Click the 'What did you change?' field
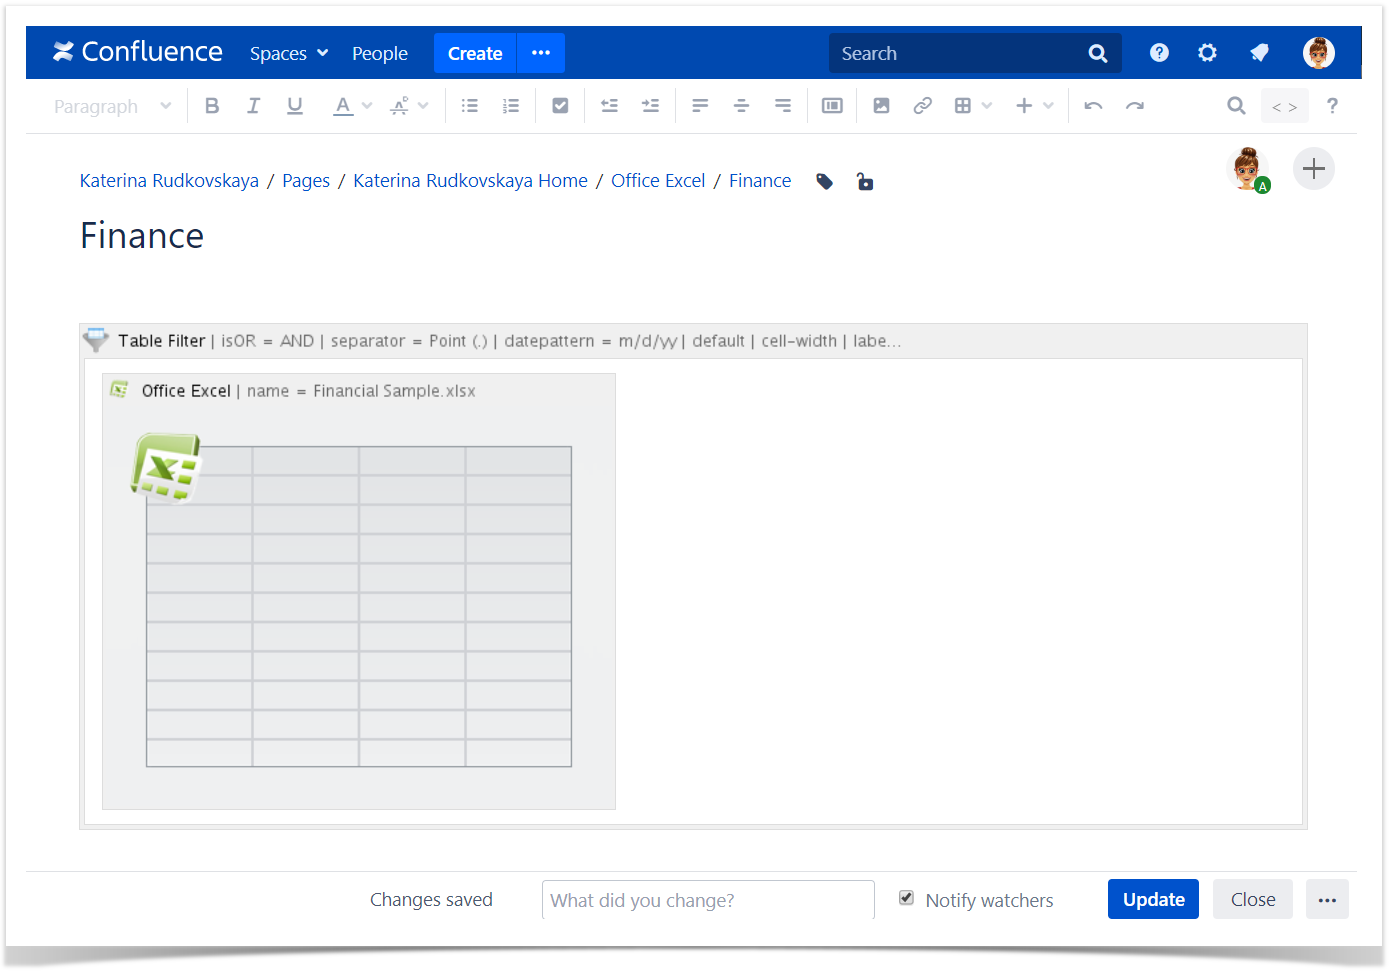The image size is (1396, 975). (x=707, y=900)
